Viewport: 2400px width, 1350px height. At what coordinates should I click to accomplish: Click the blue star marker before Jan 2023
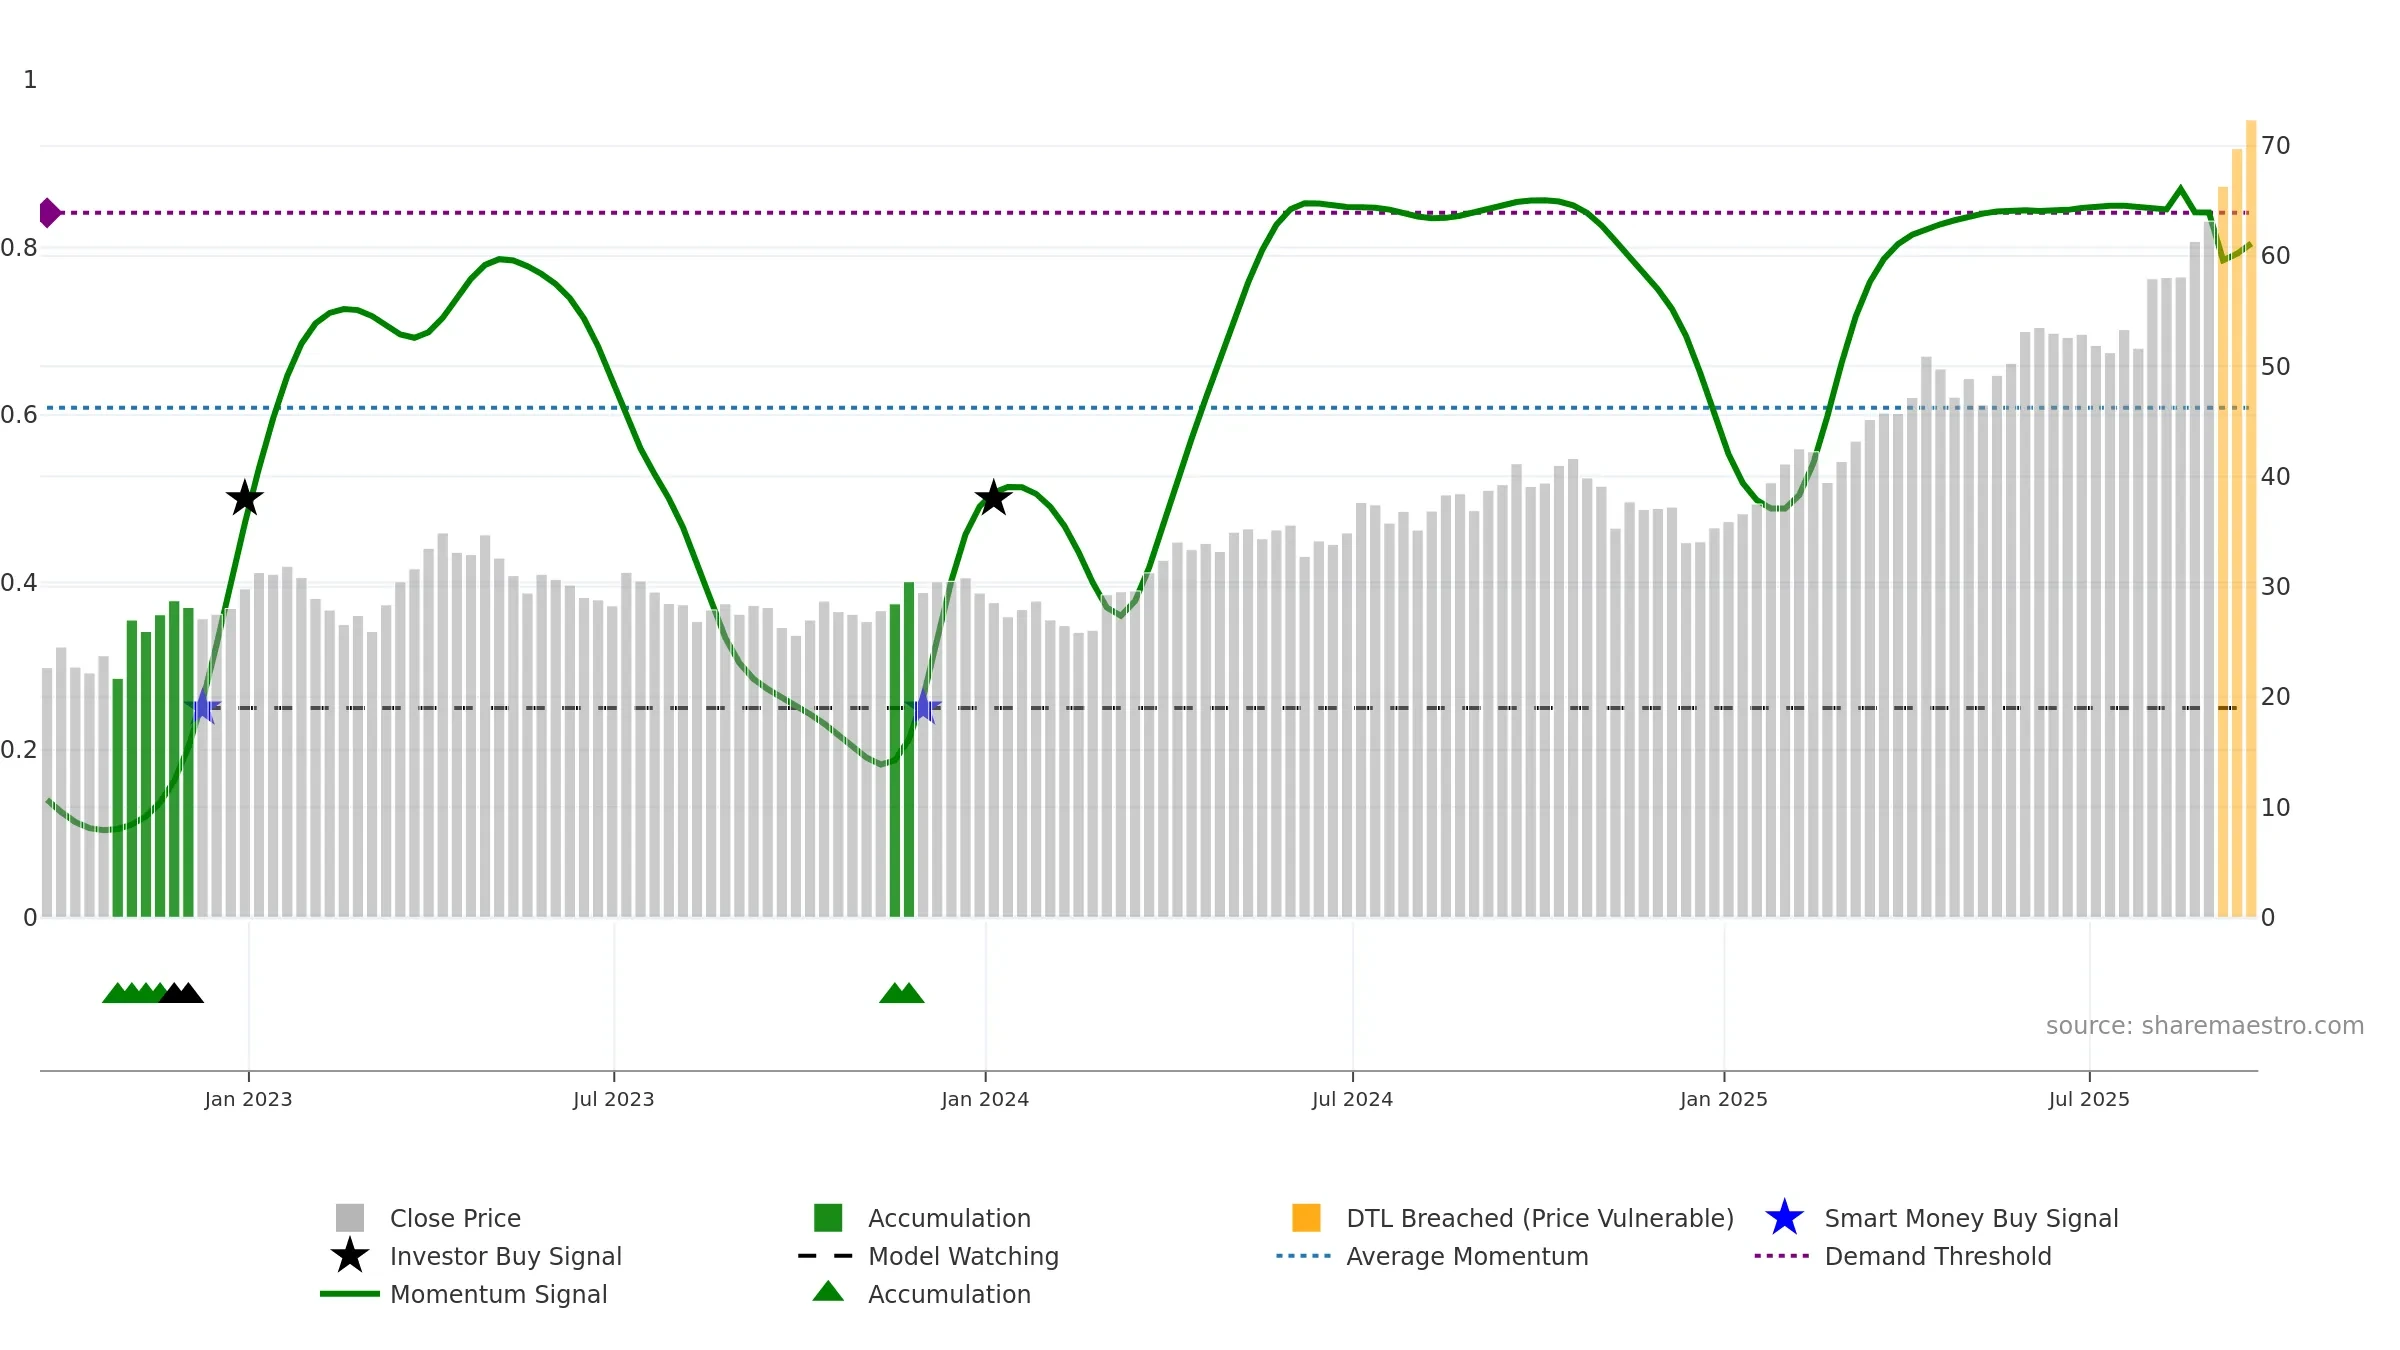203,707
